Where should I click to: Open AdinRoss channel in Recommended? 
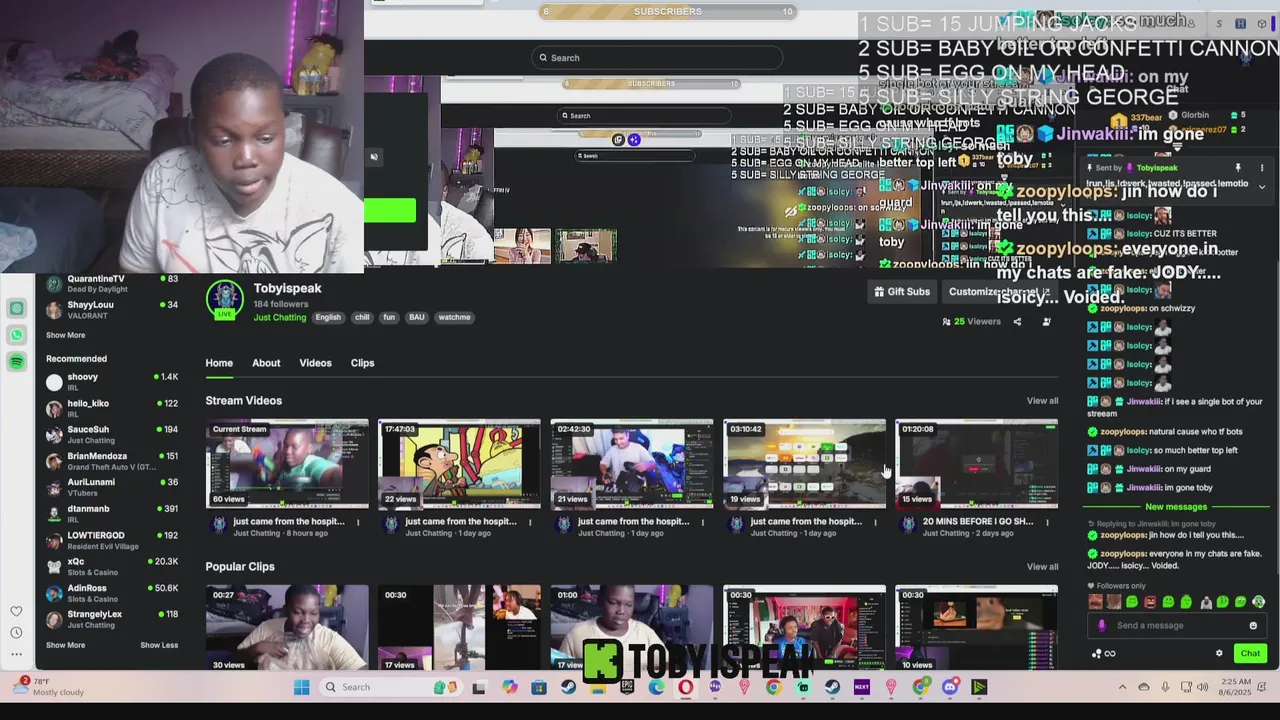(112, 593)
